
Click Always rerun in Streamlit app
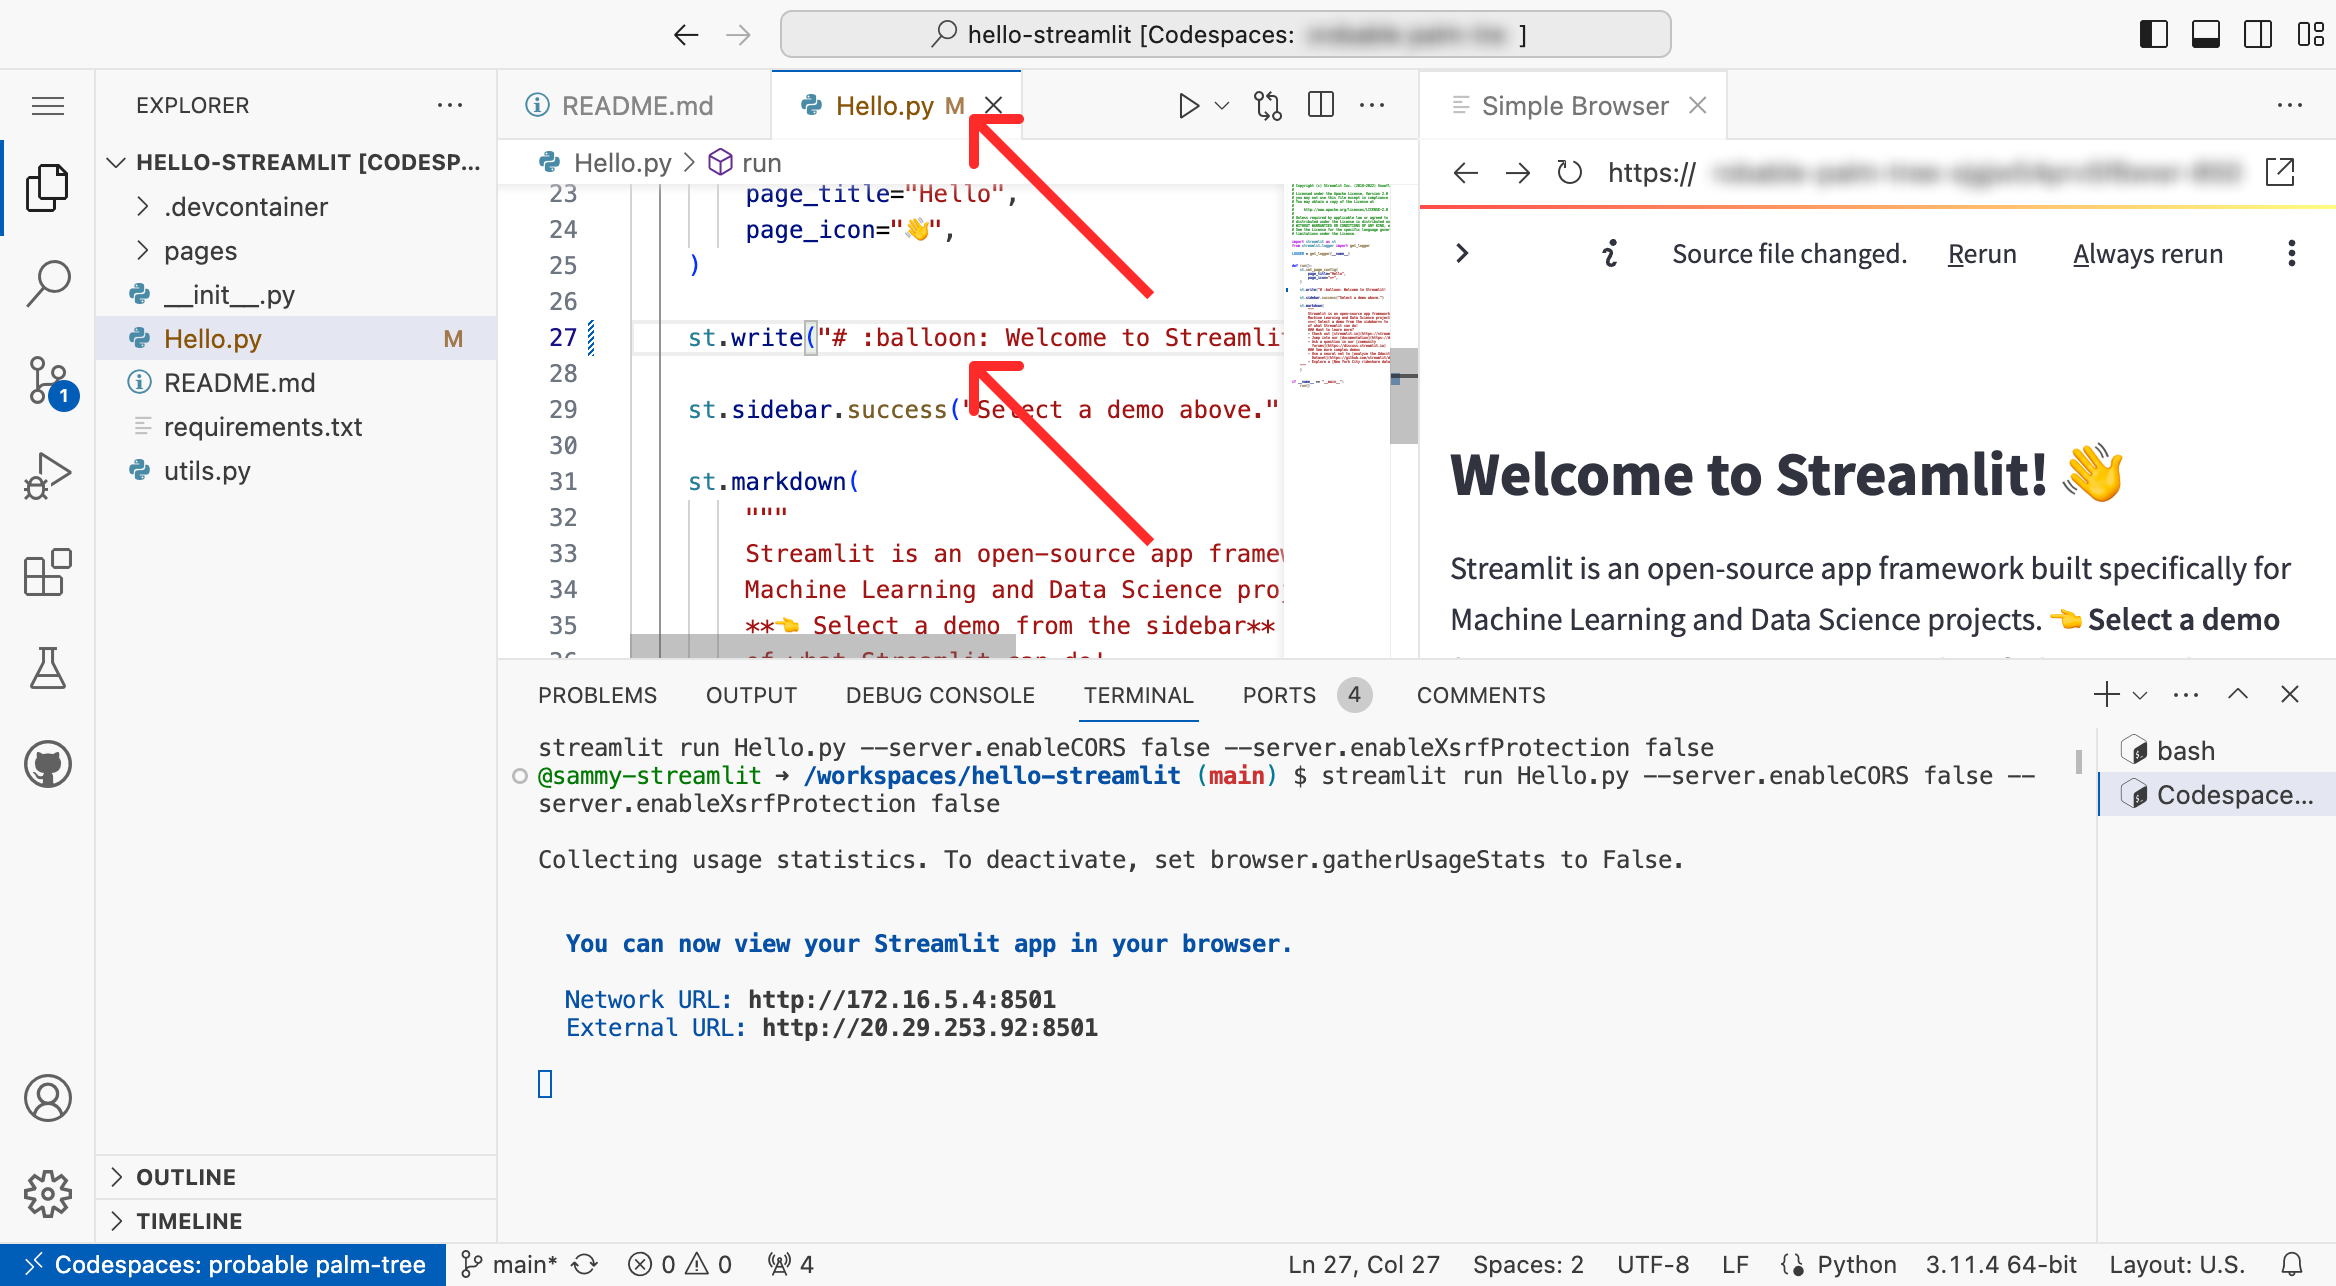pyautogui.click(x=2147, y=254)
